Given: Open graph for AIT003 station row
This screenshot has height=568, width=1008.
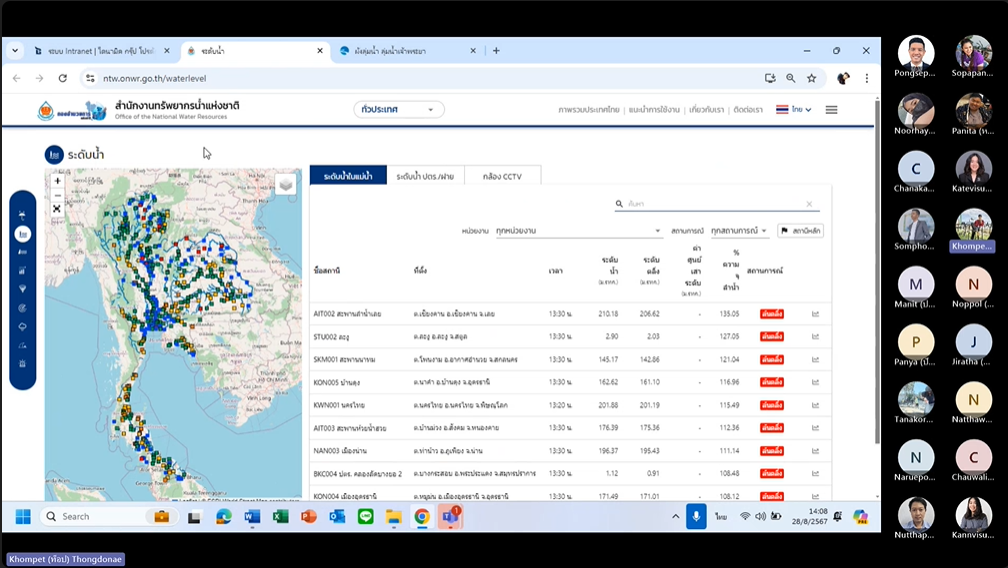Looking at the screenshot, I should pos(816,428).
